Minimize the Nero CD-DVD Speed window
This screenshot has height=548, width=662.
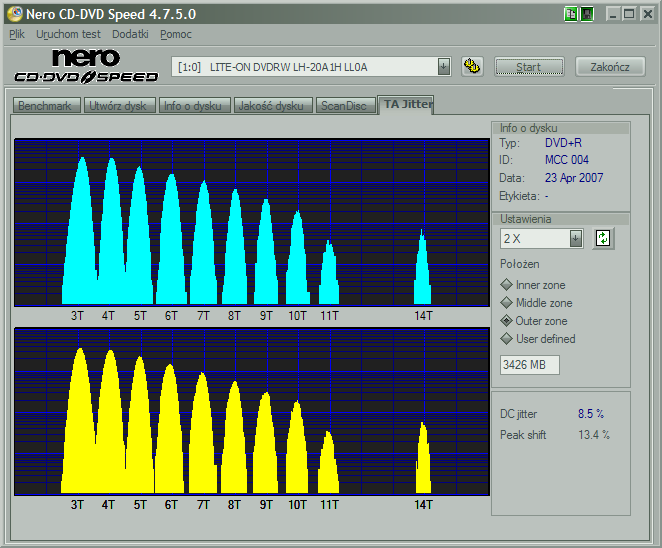pos(613,14)
